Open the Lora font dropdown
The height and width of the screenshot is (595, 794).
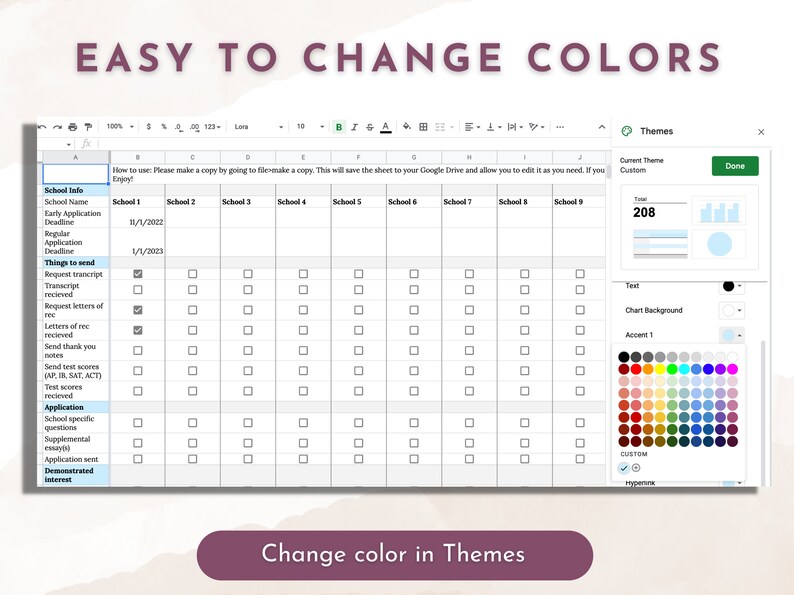coord(258,127)
